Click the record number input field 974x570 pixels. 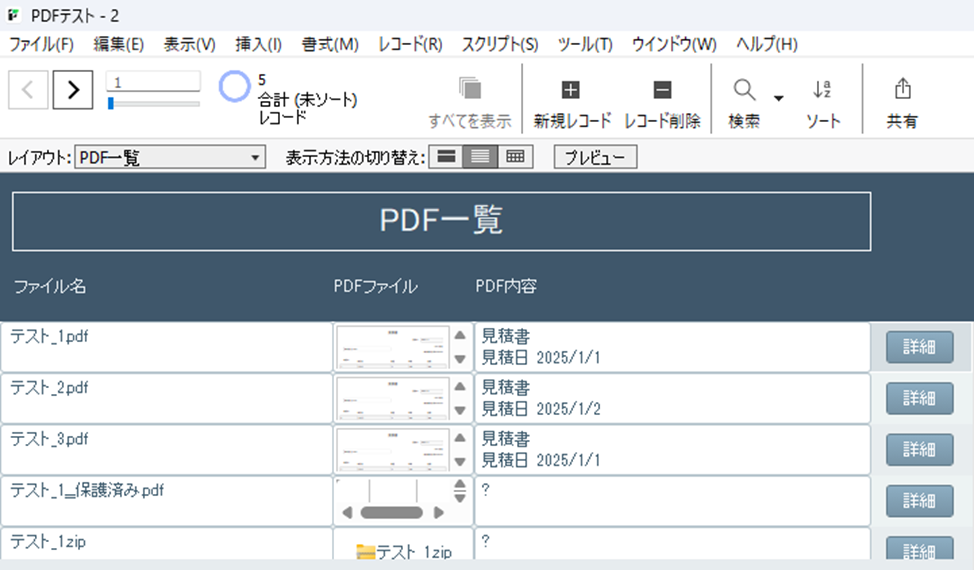[153, 82]
